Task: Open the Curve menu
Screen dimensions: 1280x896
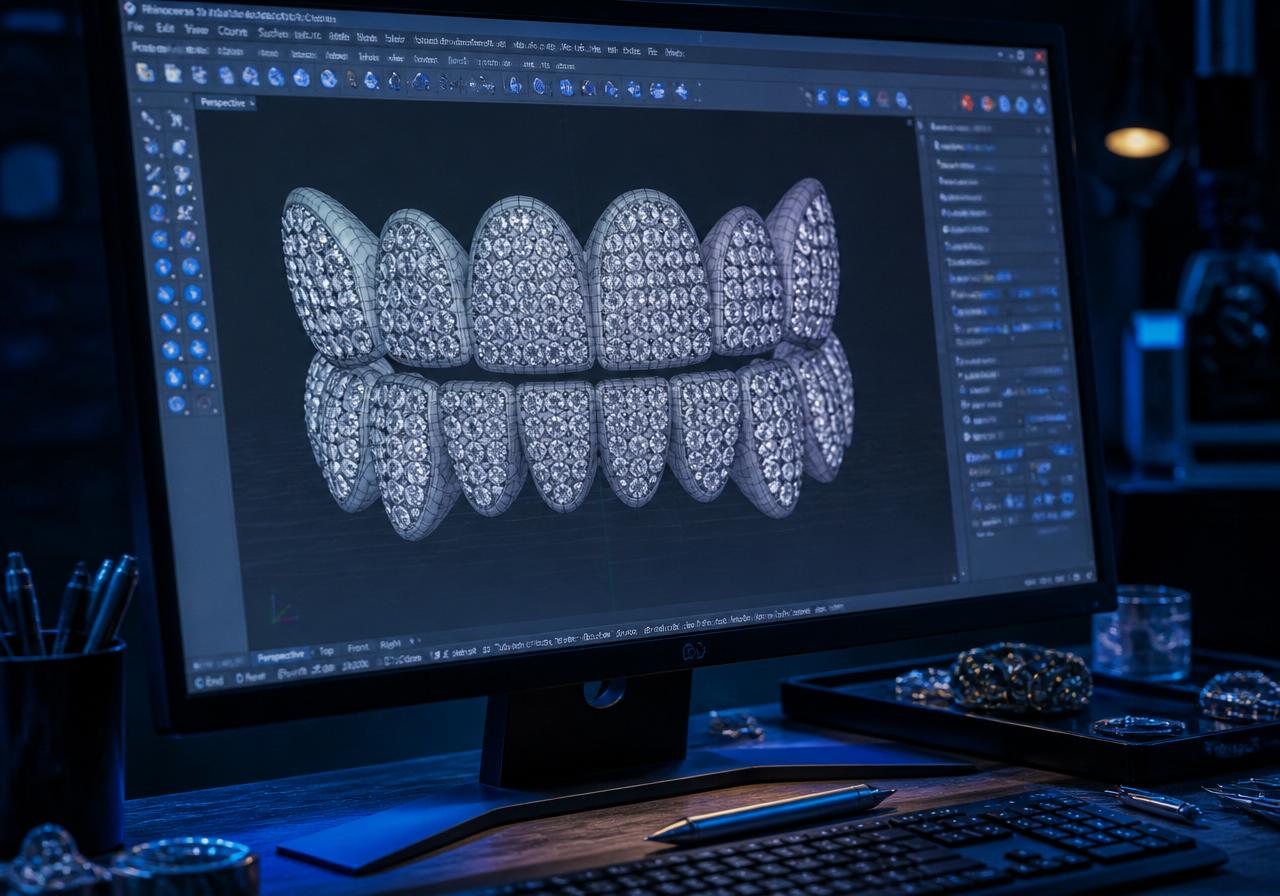Action: click(x=232, y=30)
